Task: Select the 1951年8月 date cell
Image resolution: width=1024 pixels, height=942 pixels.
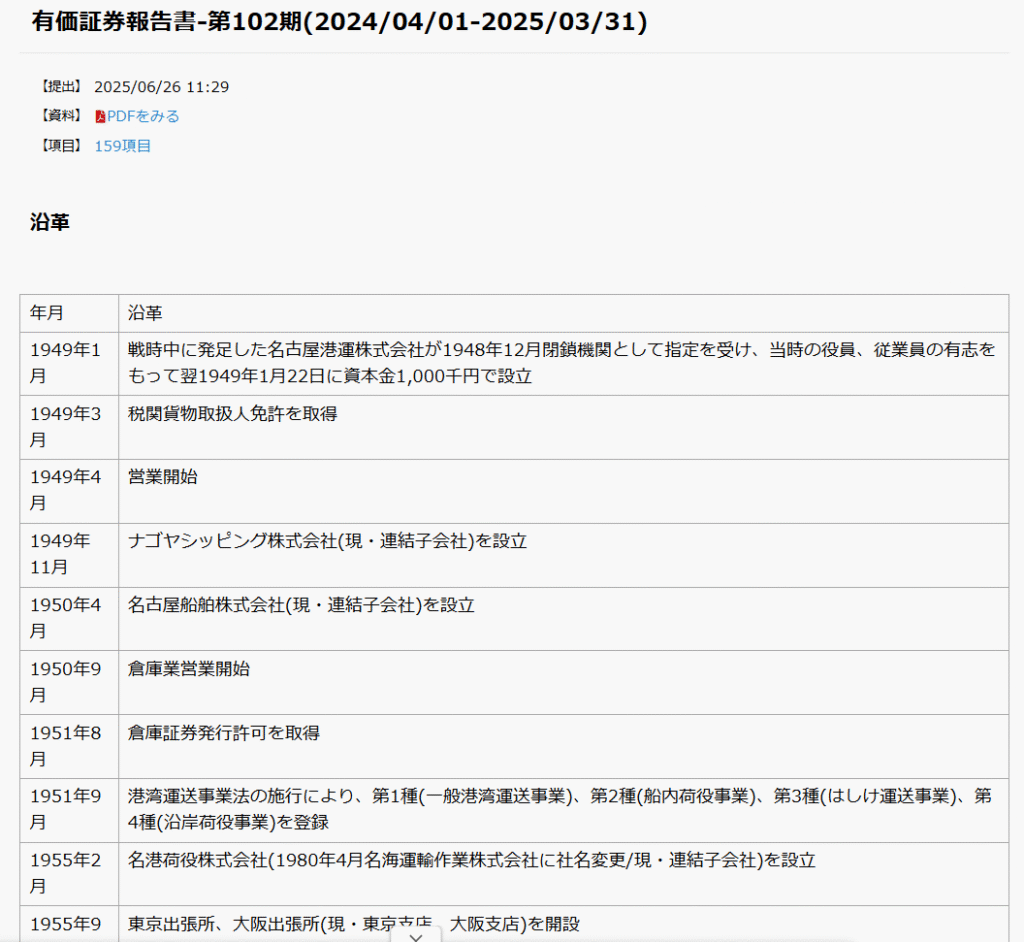Action: pyautogui.click(x=66, y=745)
